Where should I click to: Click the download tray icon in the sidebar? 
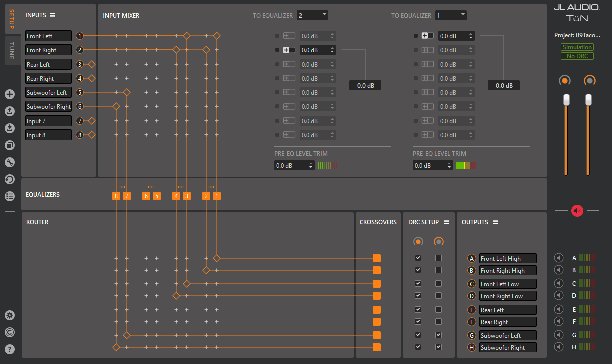pos(10,128)
